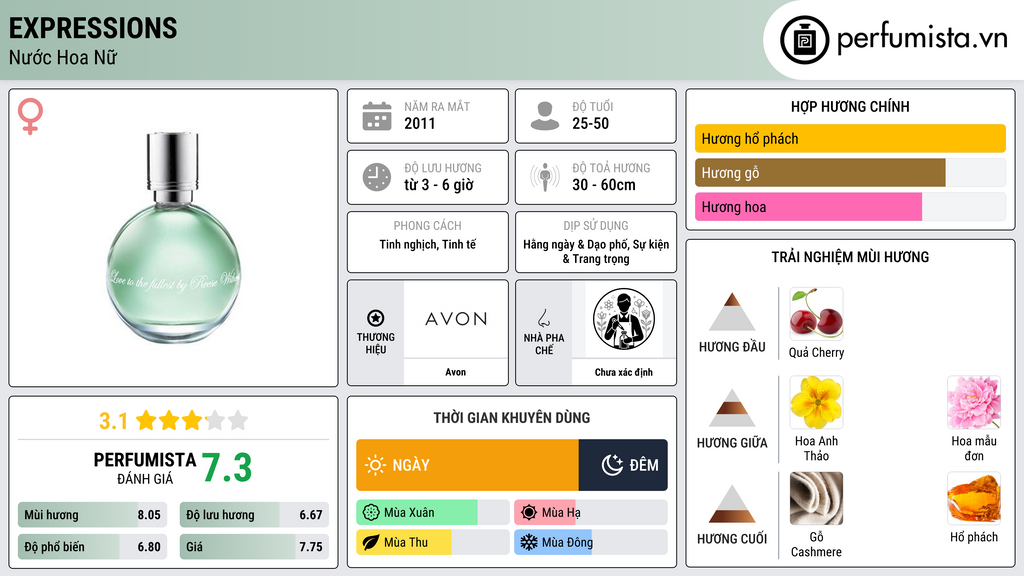Click the EXPRESSIONS title text
Viewport: 1024px width, 576px height.
[93, 28]
